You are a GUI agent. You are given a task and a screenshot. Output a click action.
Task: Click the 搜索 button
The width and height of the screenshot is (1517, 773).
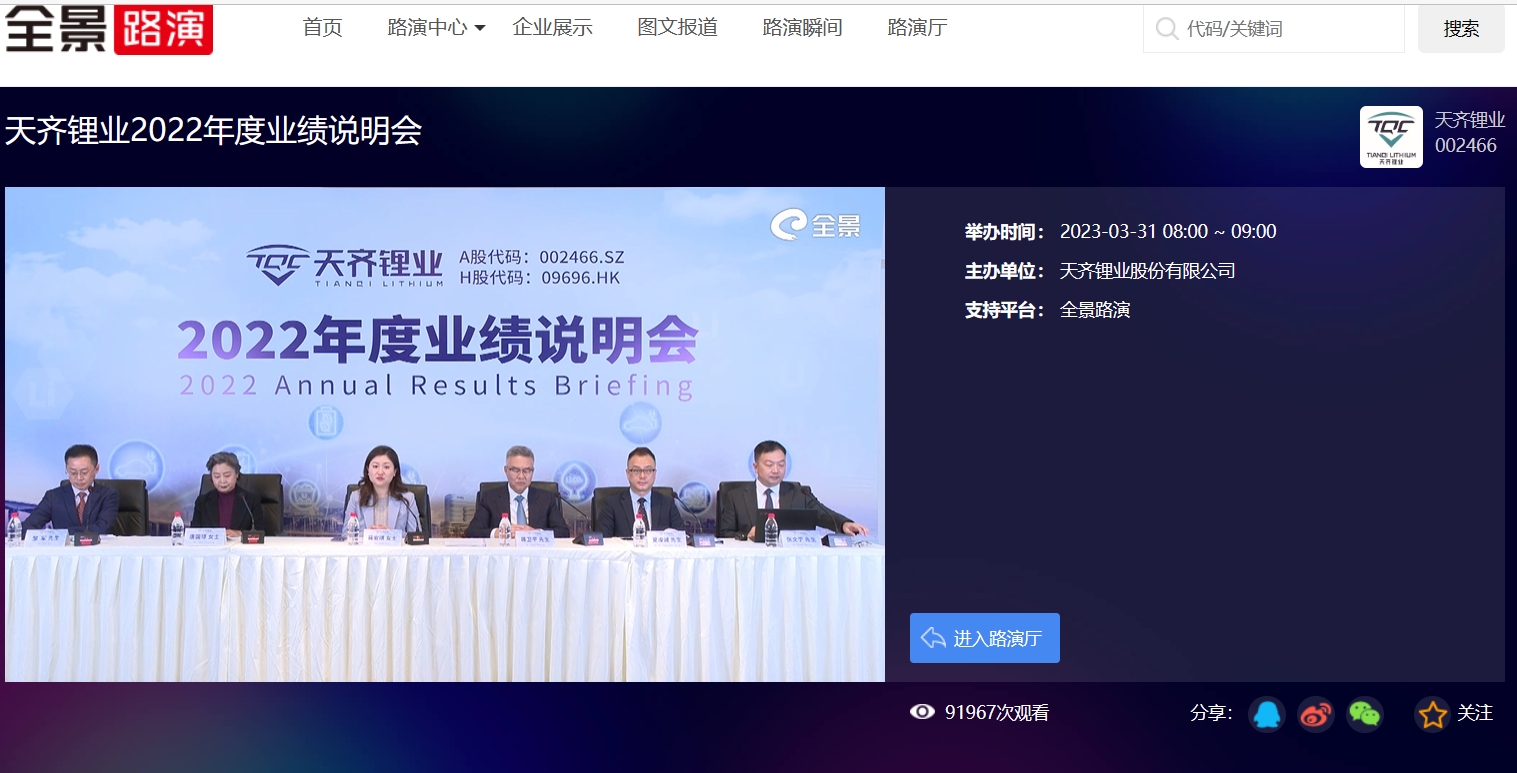(1461, 29)
